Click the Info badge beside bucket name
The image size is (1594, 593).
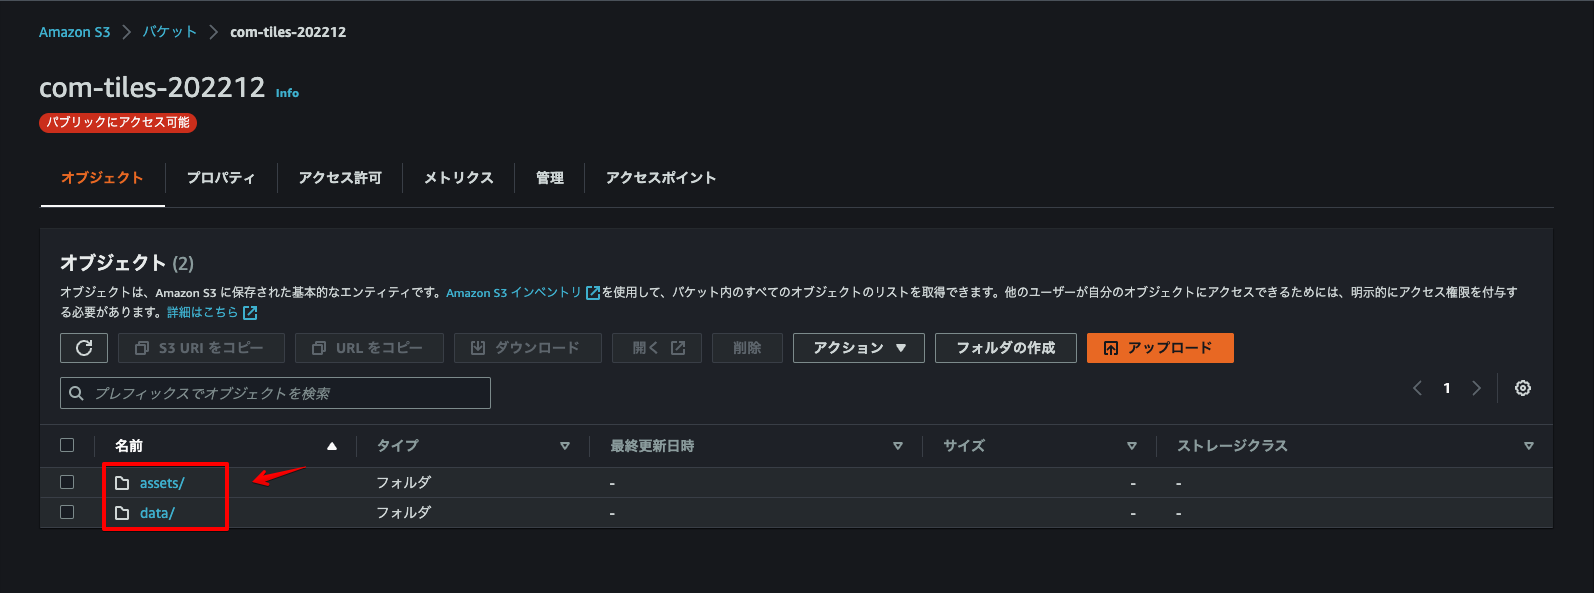287,93
